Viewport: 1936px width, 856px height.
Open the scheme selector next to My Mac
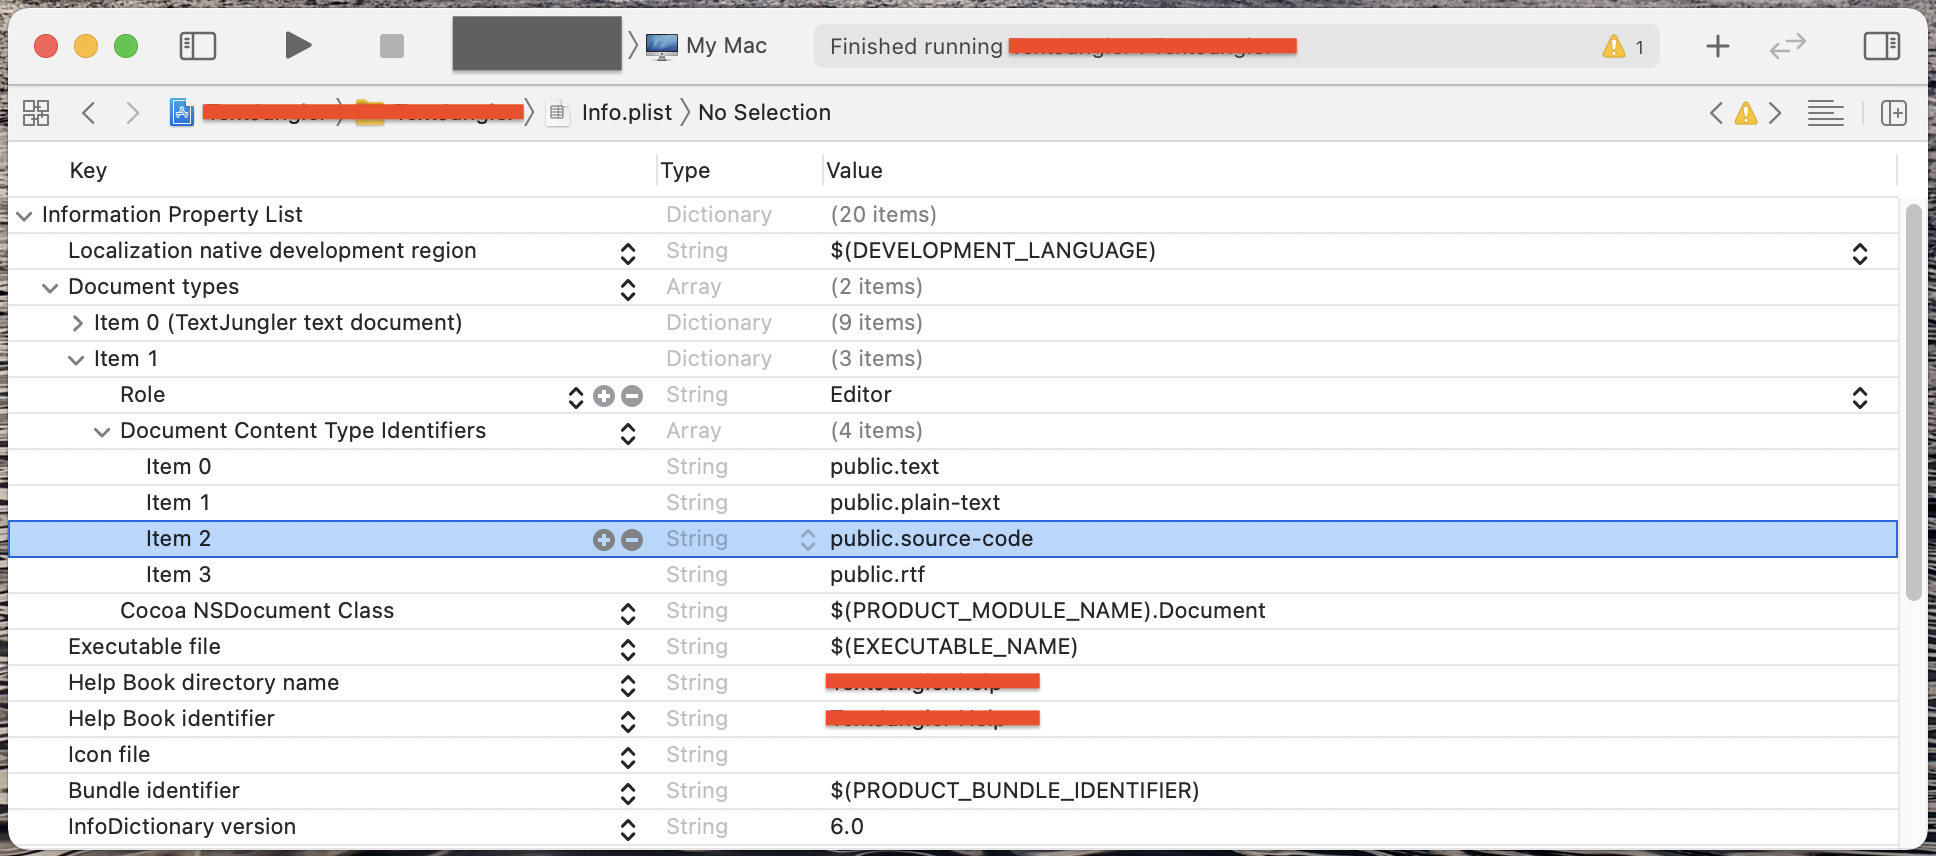coord(537,44)
